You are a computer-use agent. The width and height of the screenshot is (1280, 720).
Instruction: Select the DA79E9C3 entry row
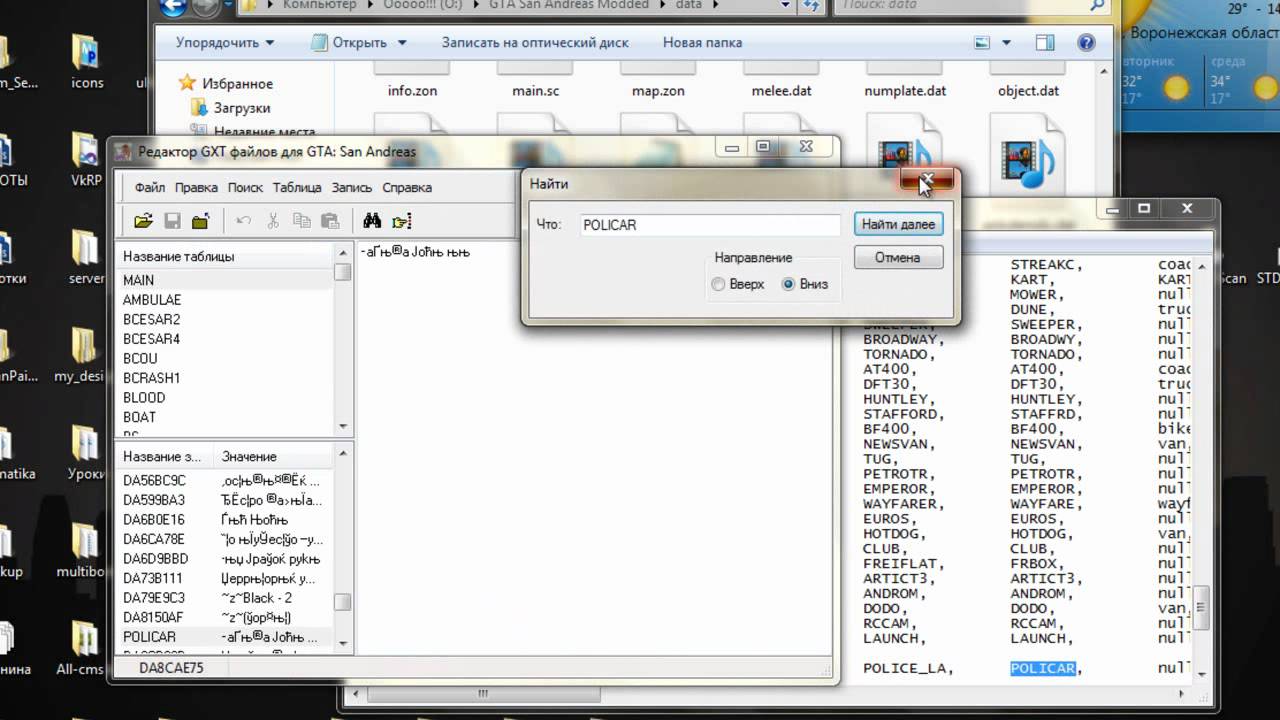(225, 597)
